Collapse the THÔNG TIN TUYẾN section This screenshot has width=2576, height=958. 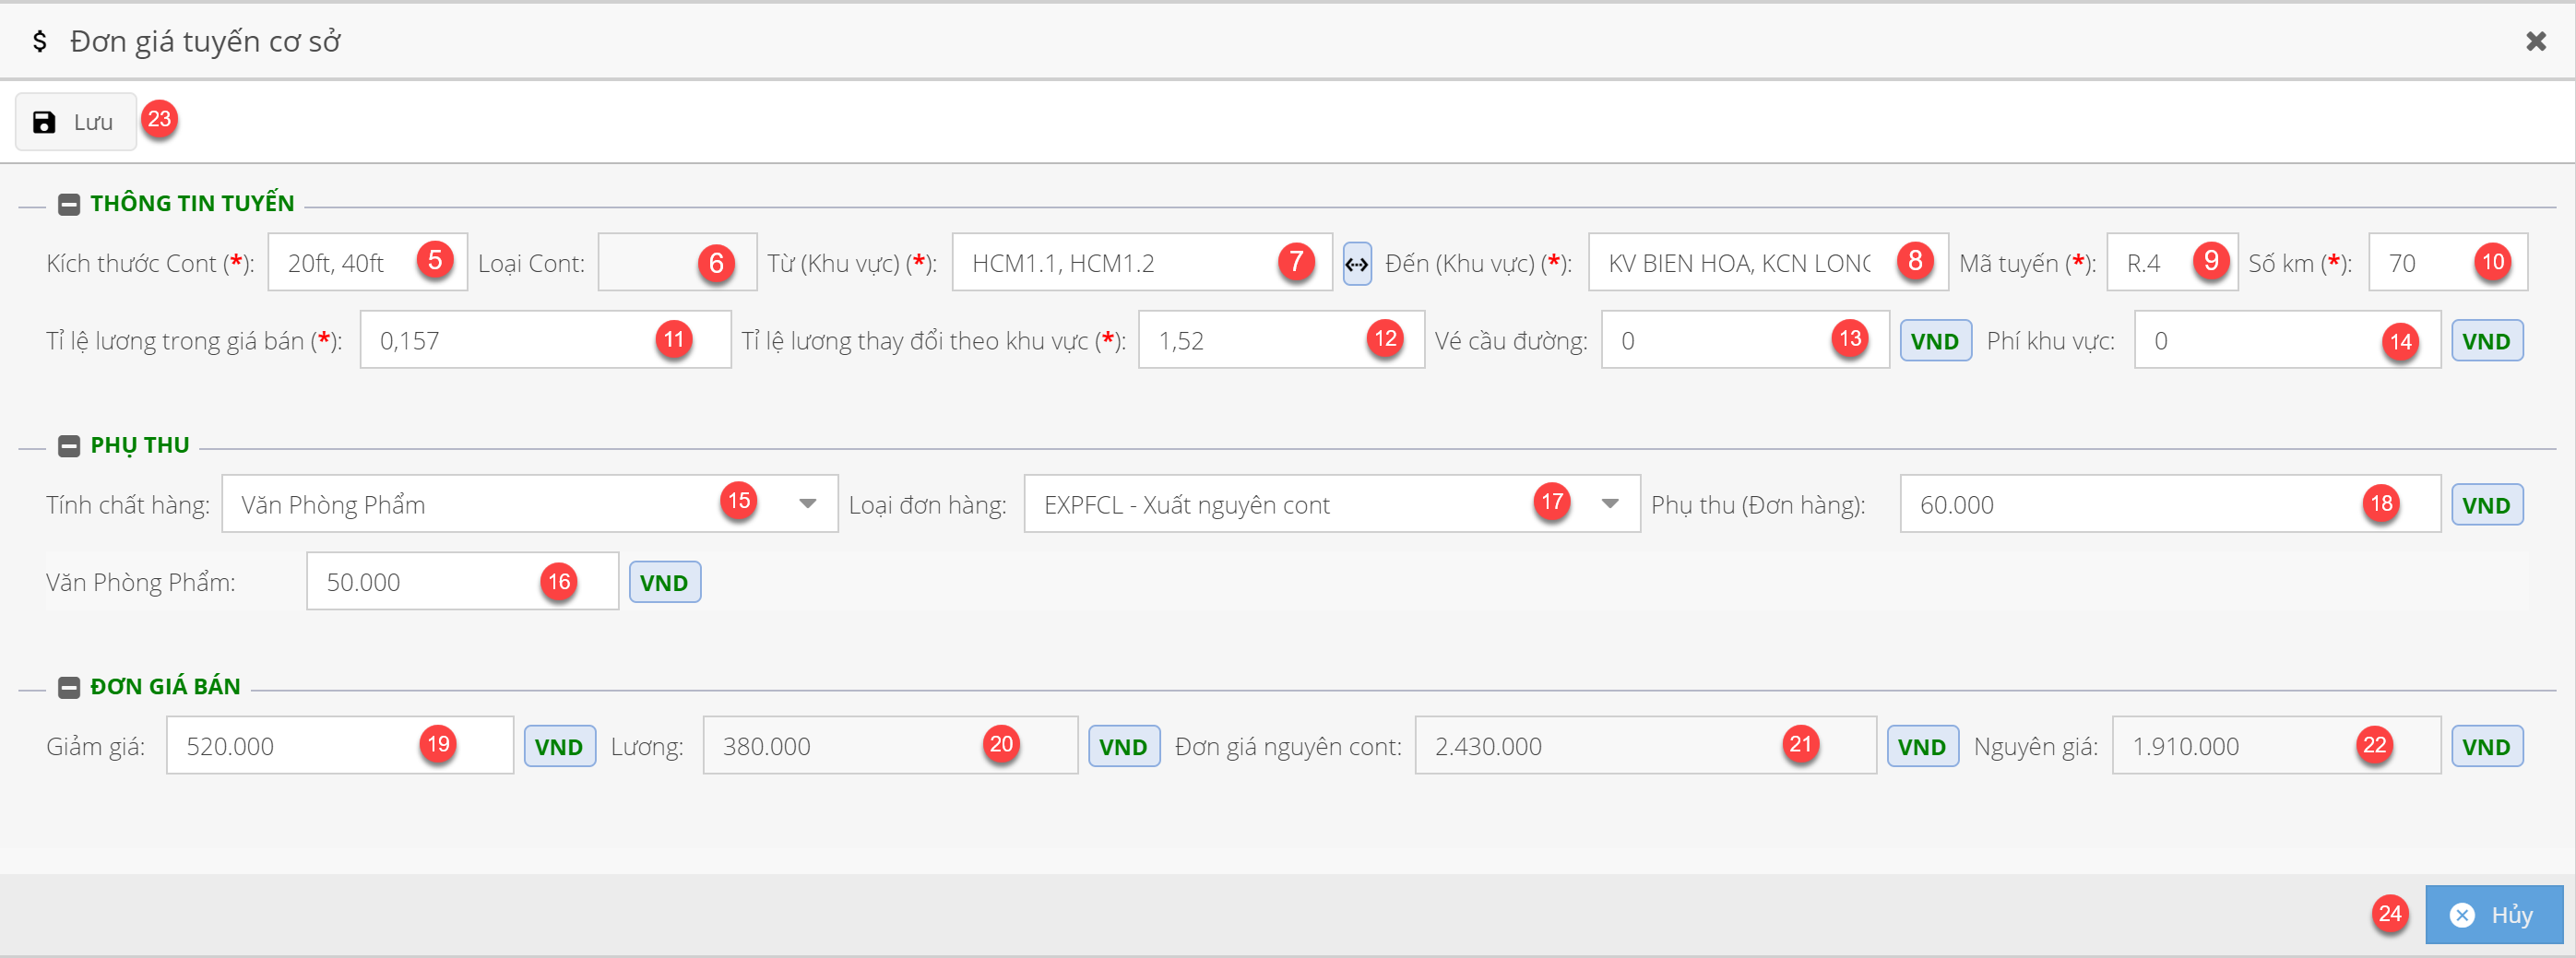tap(69, 204)
